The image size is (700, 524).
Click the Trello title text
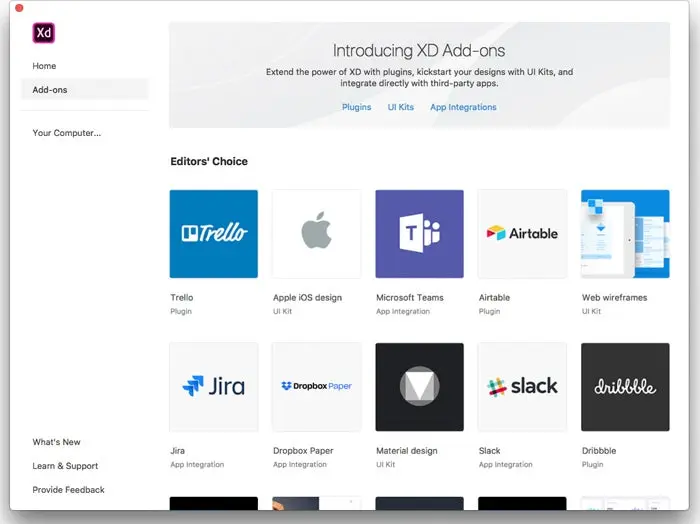coord(182,297)
